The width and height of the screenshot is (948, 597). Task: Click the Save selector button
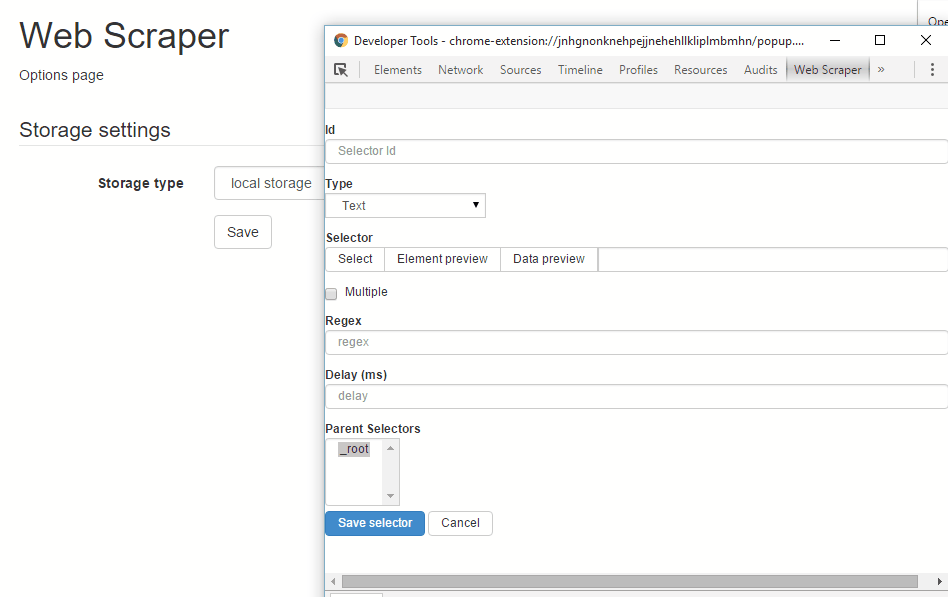[375, 523]
